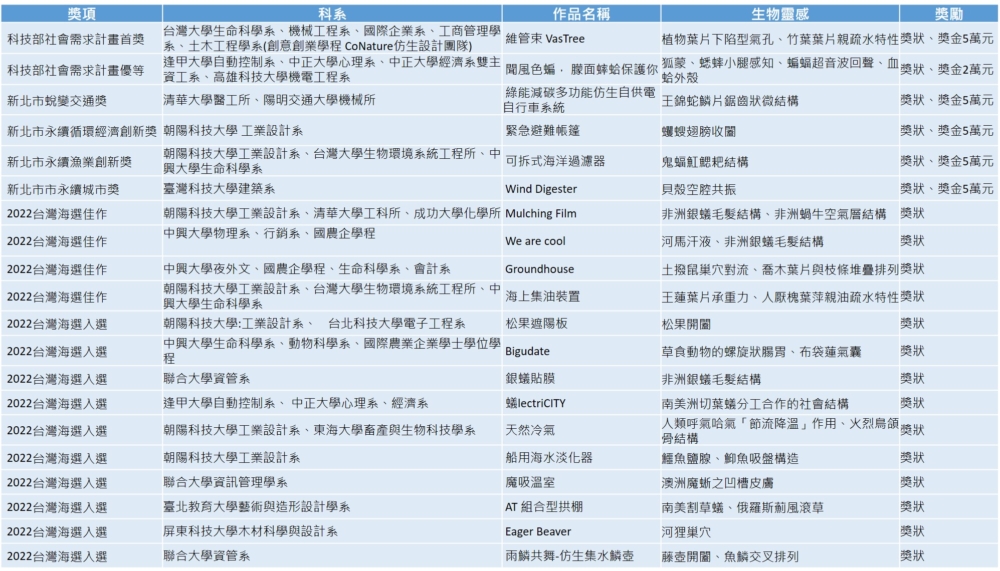Select the 清華大學醫工所、陽明交通大學機械所 cell

tap(332, 100)
